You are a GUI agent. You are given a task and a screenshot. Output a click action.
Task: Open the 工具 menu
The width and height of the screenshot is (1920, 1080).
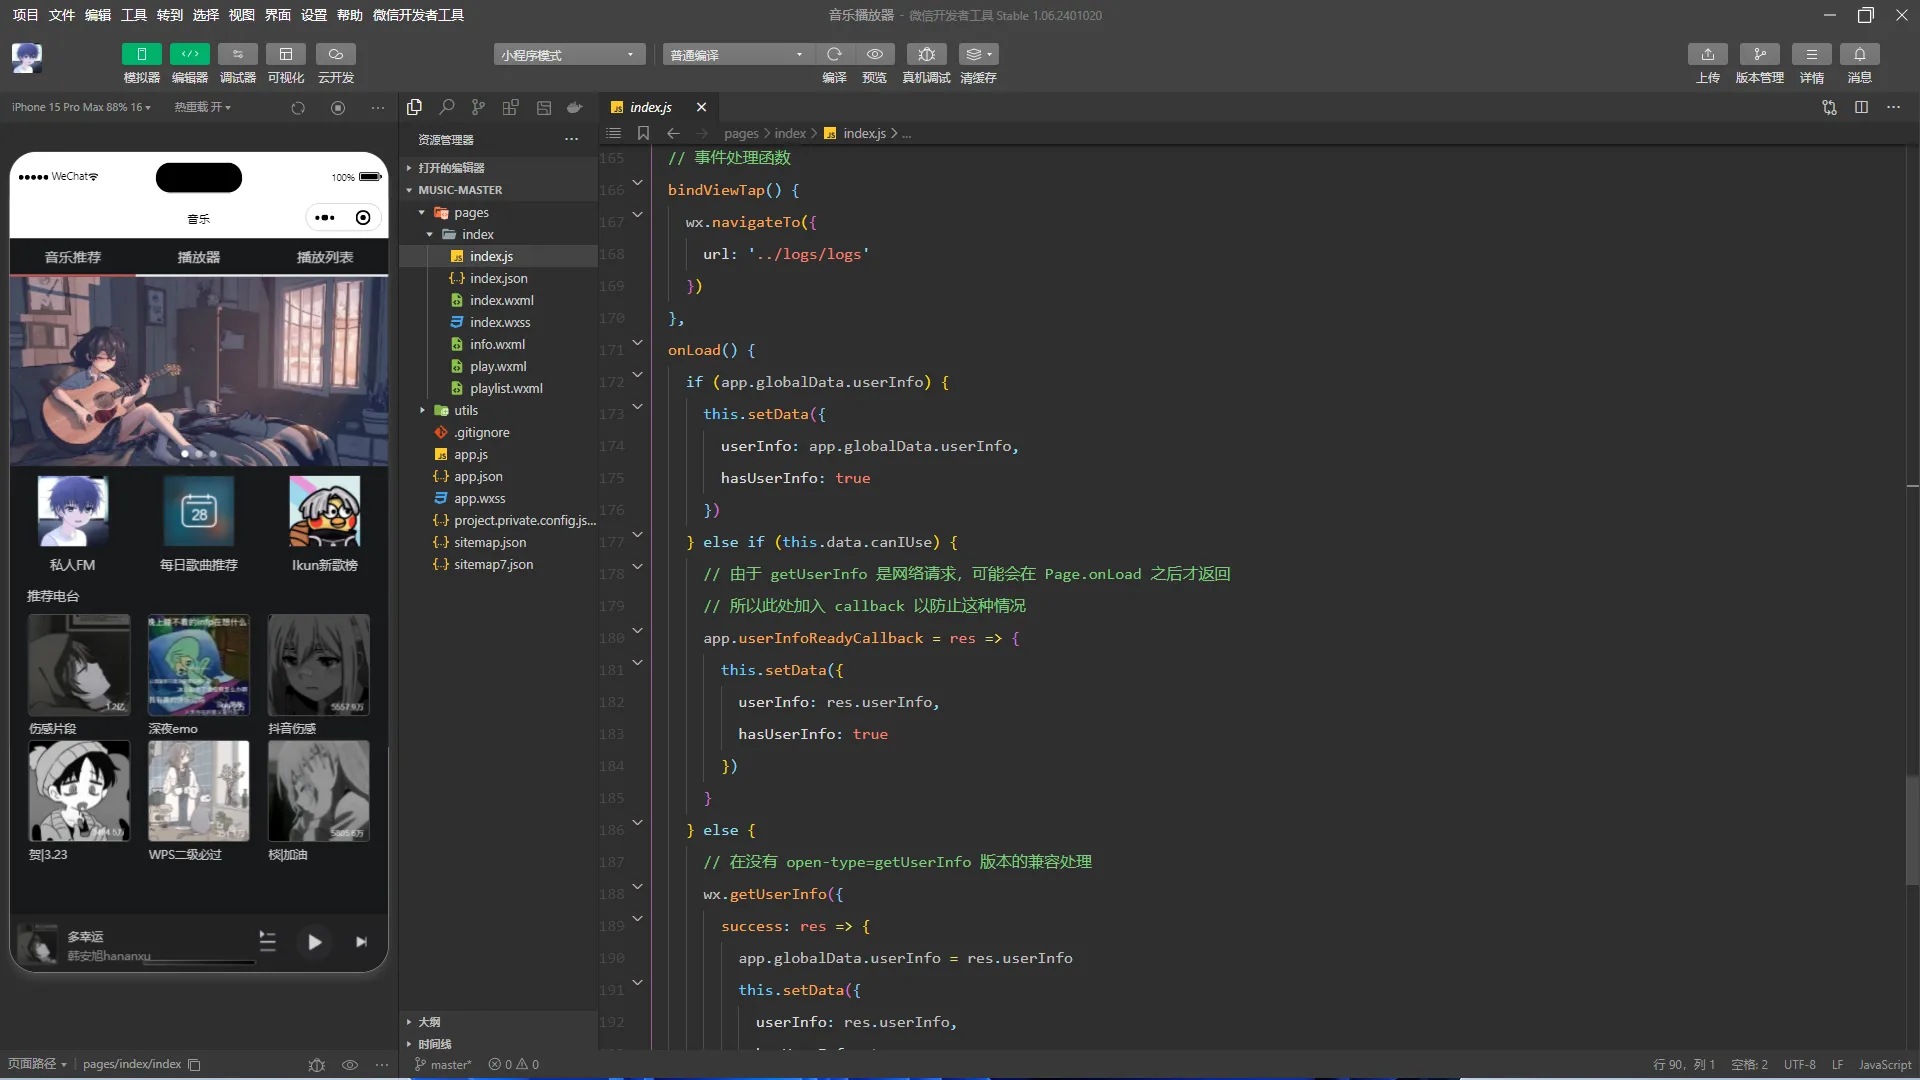click(x=134, y=15)
